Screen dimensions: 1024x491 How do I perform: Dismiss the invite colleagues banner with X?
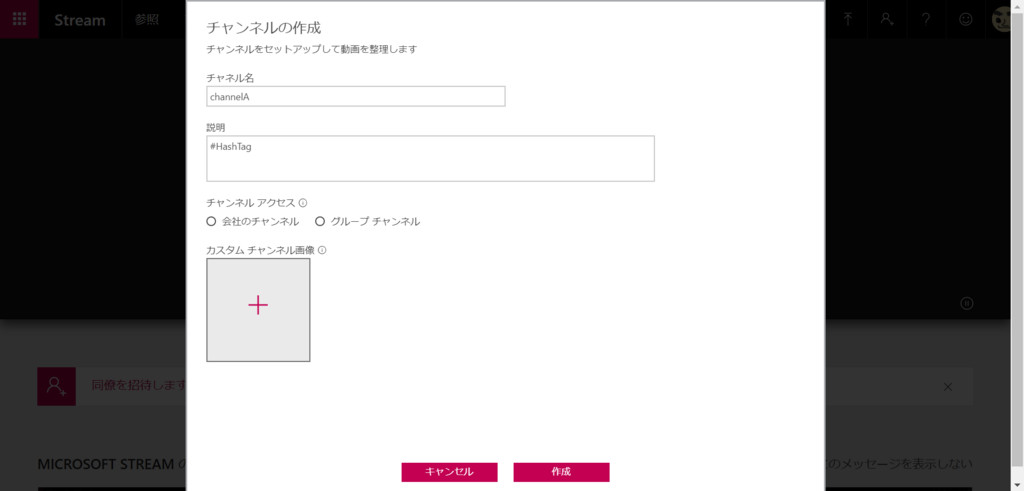click(x=948, y=387)
